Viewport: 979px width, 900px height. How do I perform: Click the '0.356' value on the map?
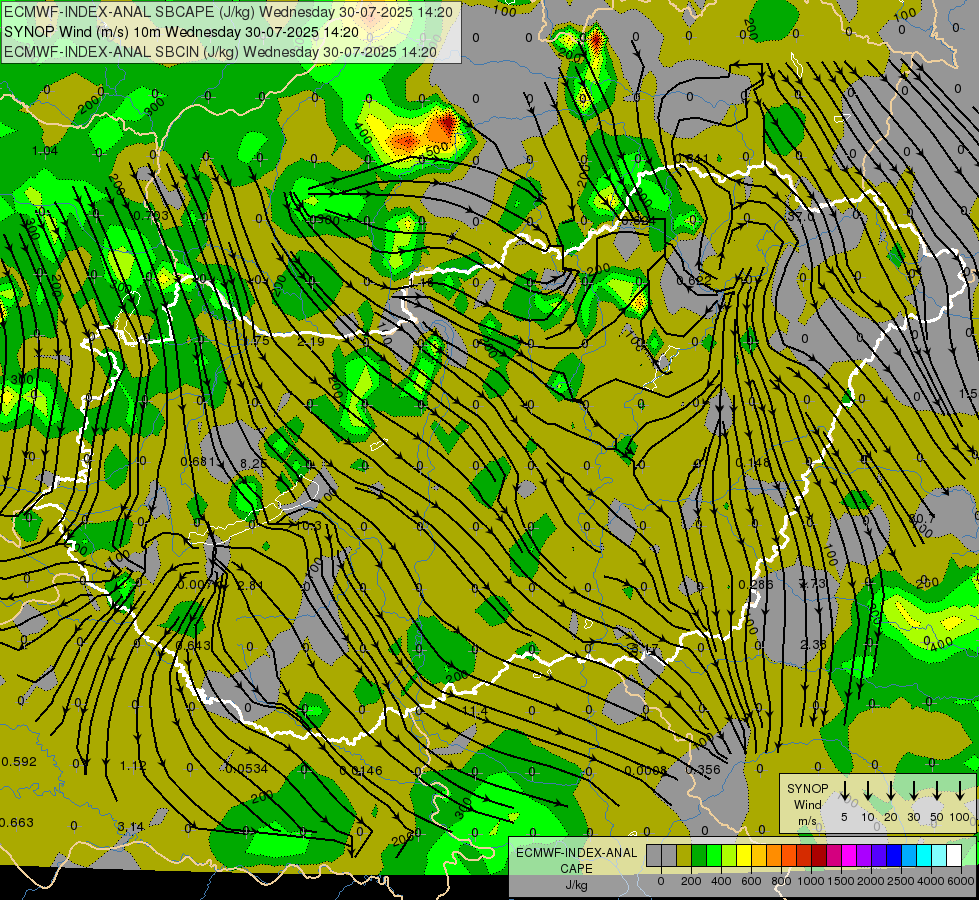(x=703, y=770)
